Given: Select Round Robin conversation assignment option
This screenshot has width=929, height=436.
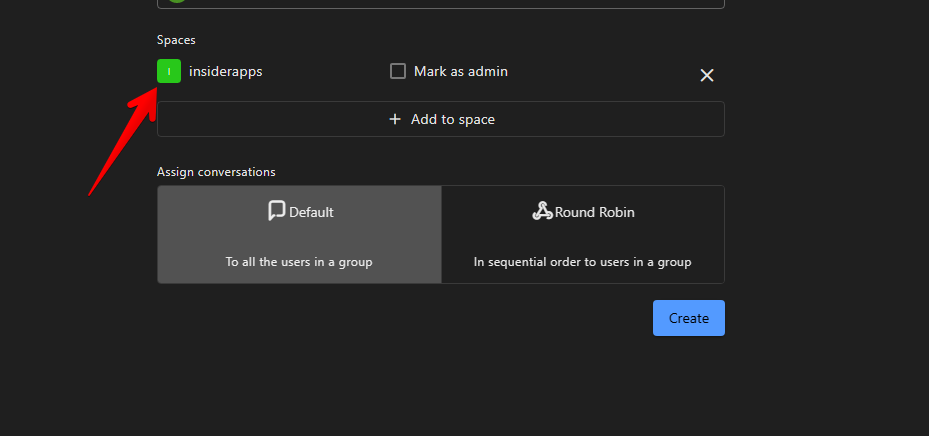Looking at the screenshot, I should 582,235.
